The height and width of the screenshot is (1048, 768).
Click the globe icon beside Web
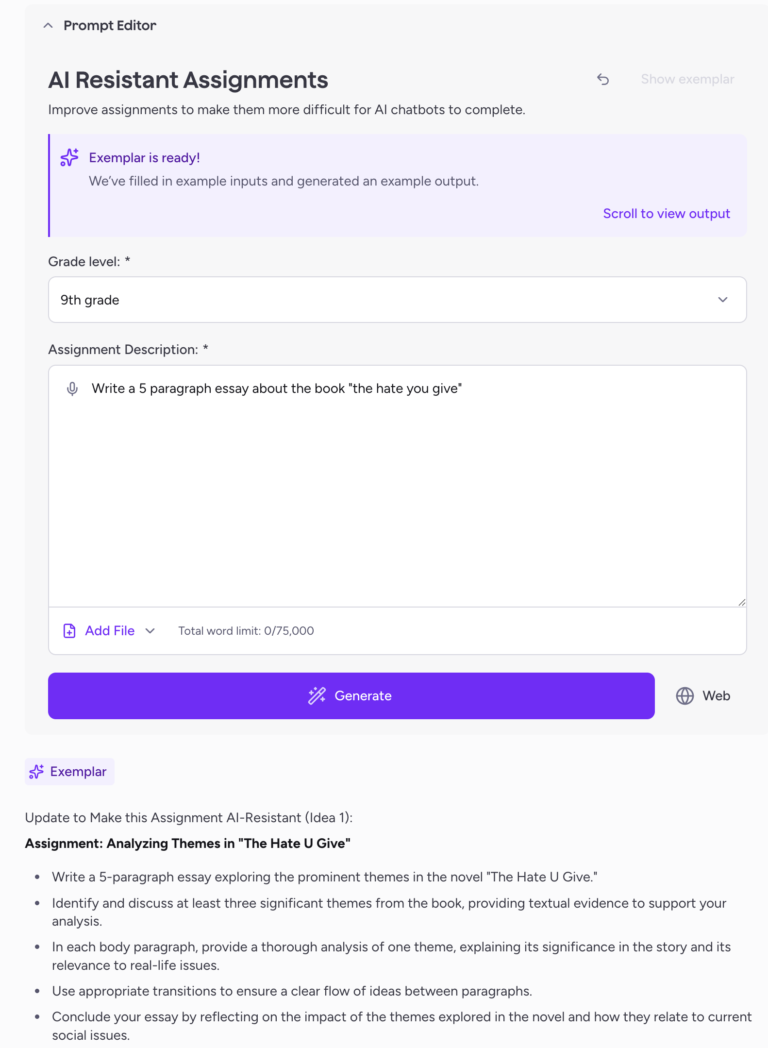[685, 695]
